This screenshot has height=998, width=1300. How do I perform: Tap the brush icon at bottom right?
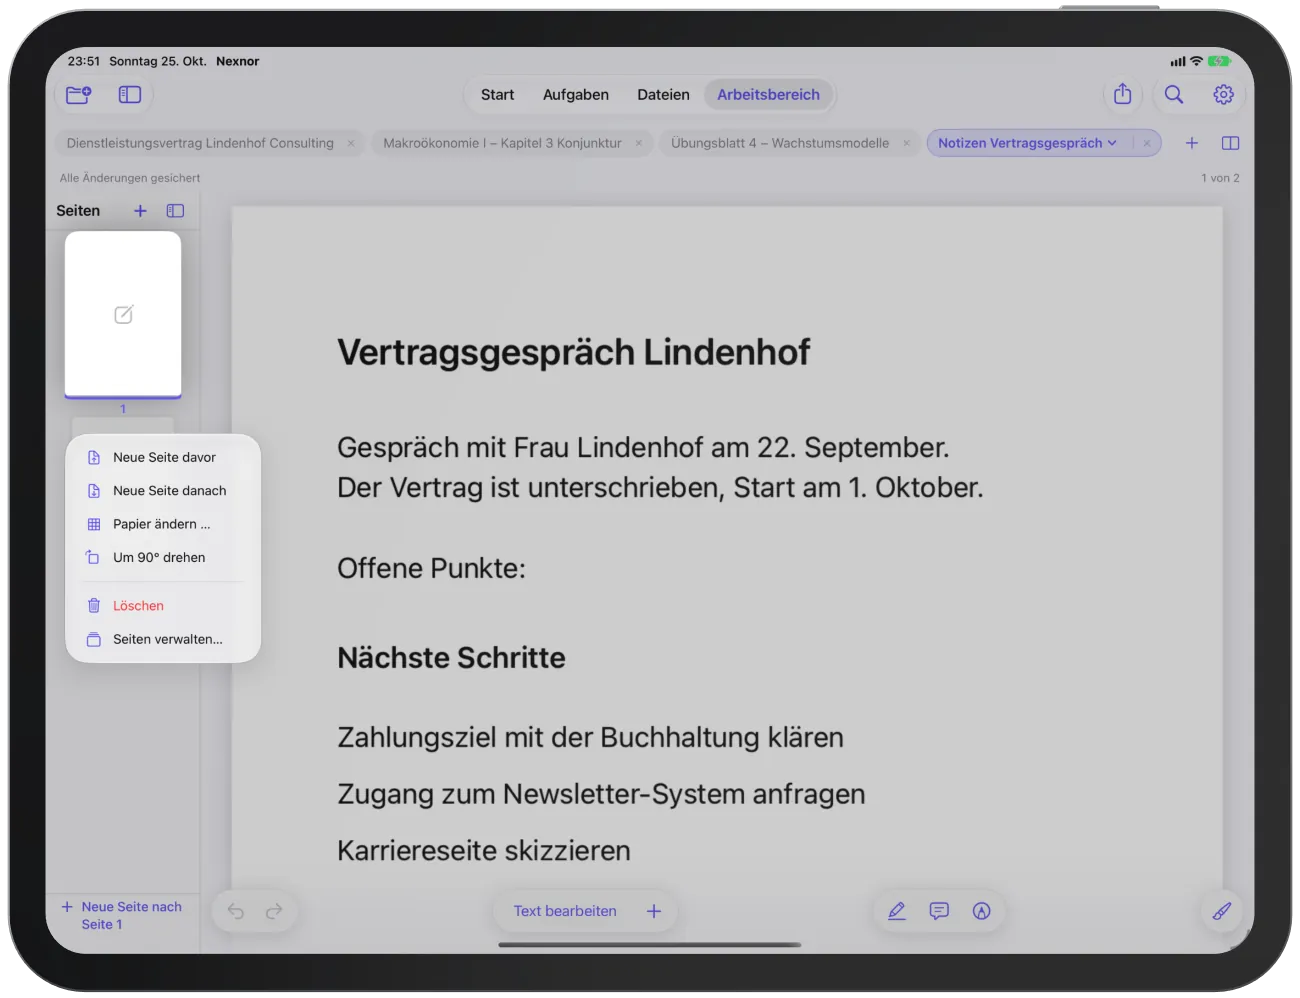tap(1222, 911)
